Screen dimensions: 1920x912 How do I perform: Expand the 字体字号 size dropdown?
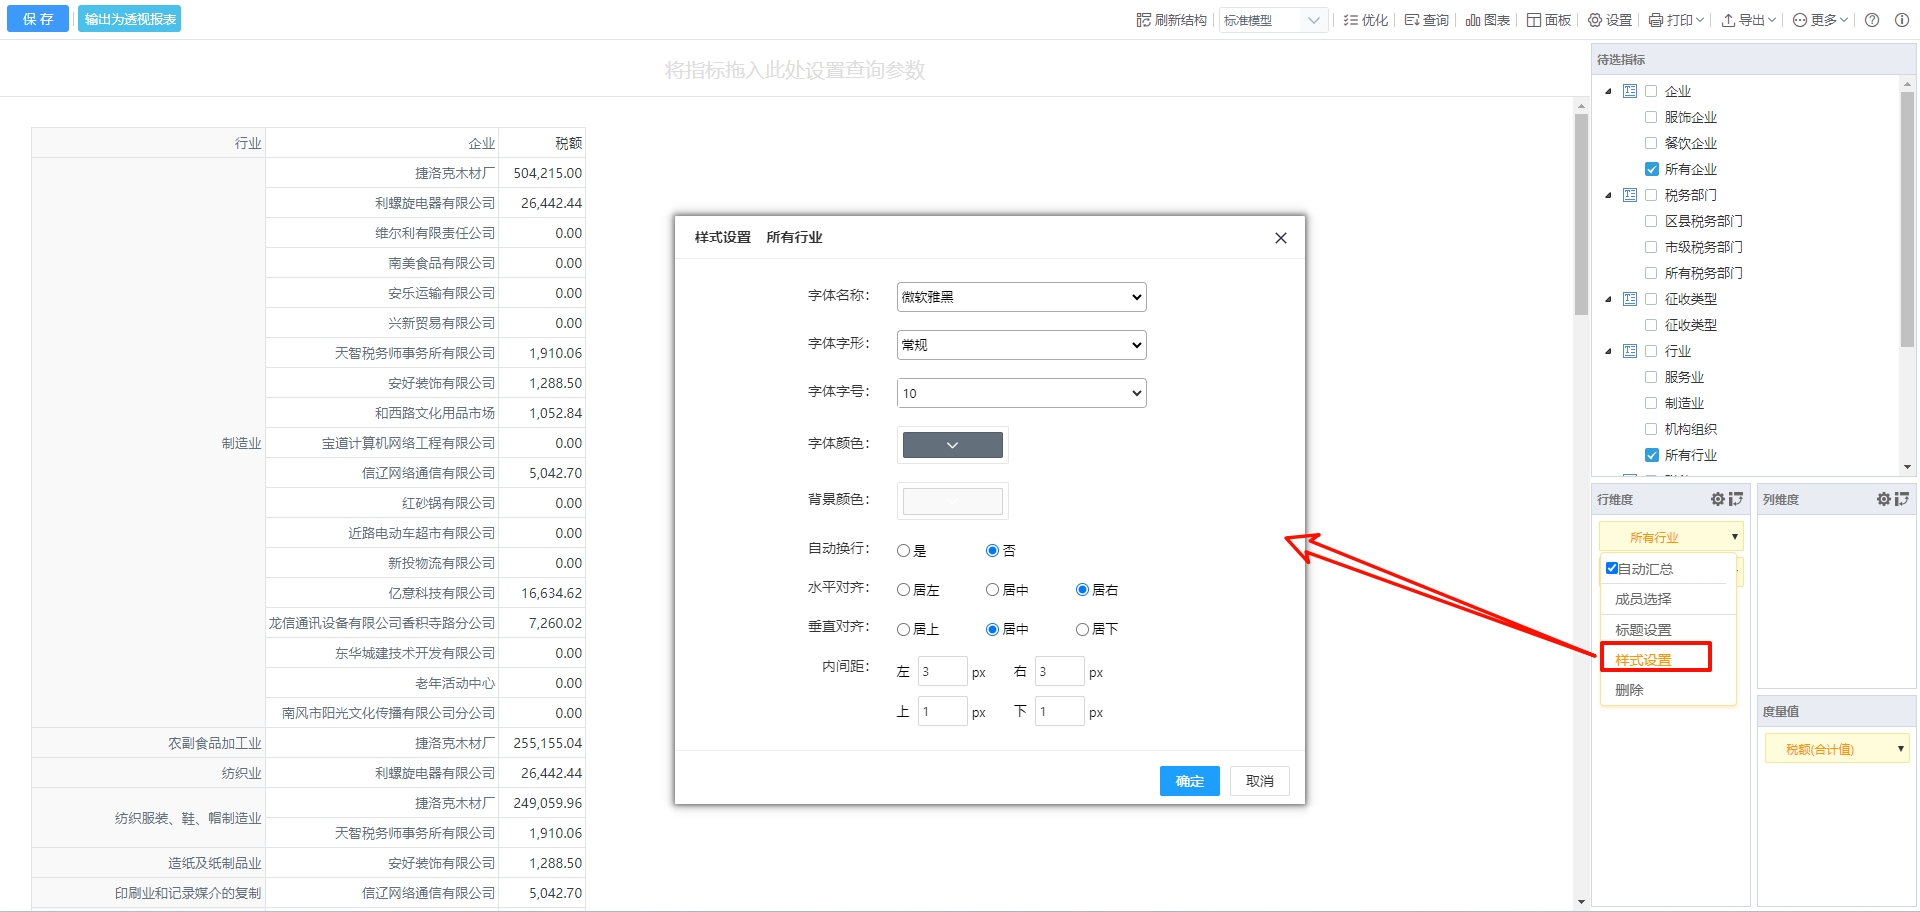1021,393
